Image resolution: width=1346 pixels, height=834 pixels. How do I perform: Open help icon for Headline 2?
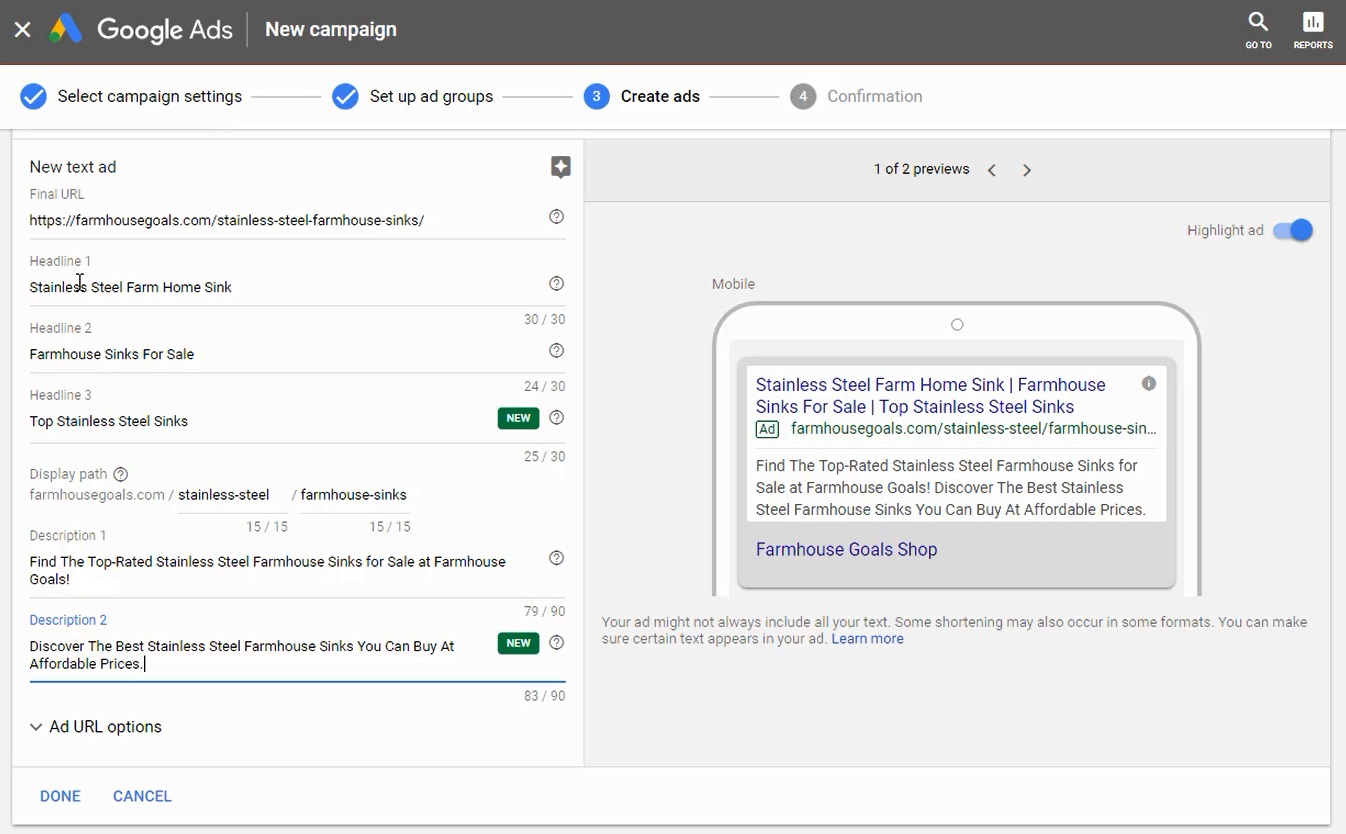click(557, 351)
